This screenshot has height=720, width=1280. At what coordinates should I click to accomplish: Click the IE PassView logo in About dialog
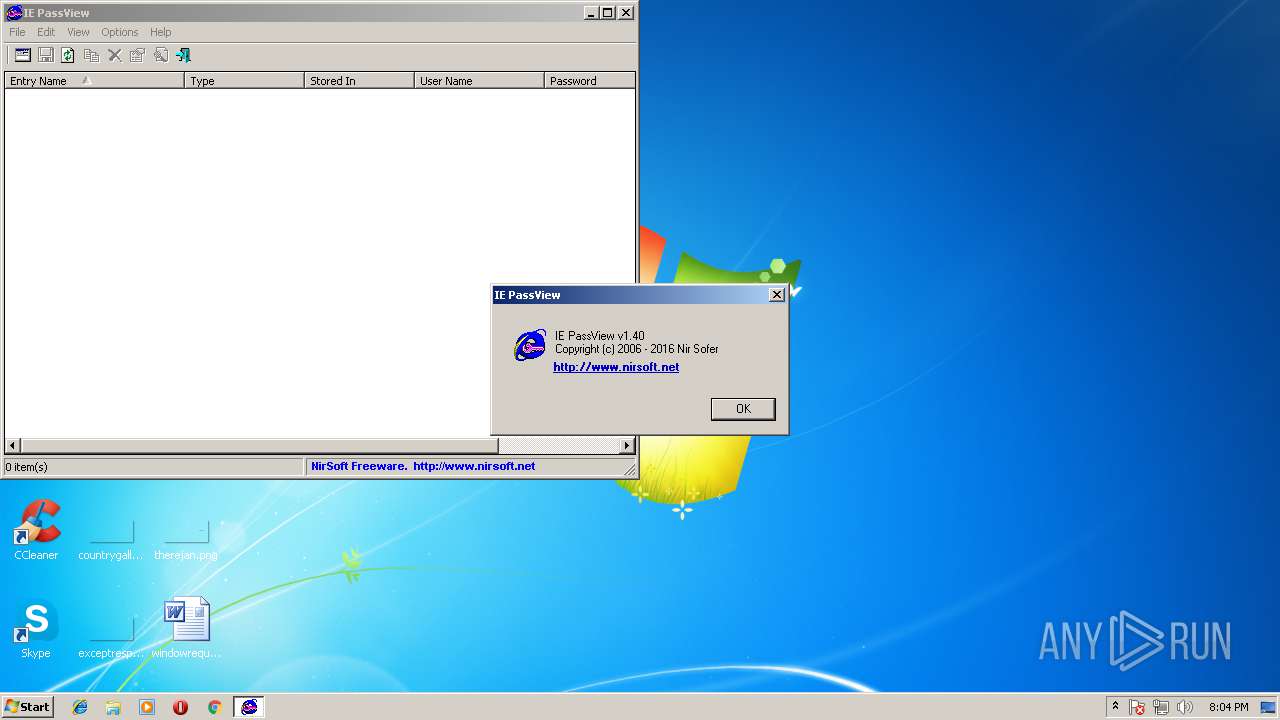[x=530, y=345]
